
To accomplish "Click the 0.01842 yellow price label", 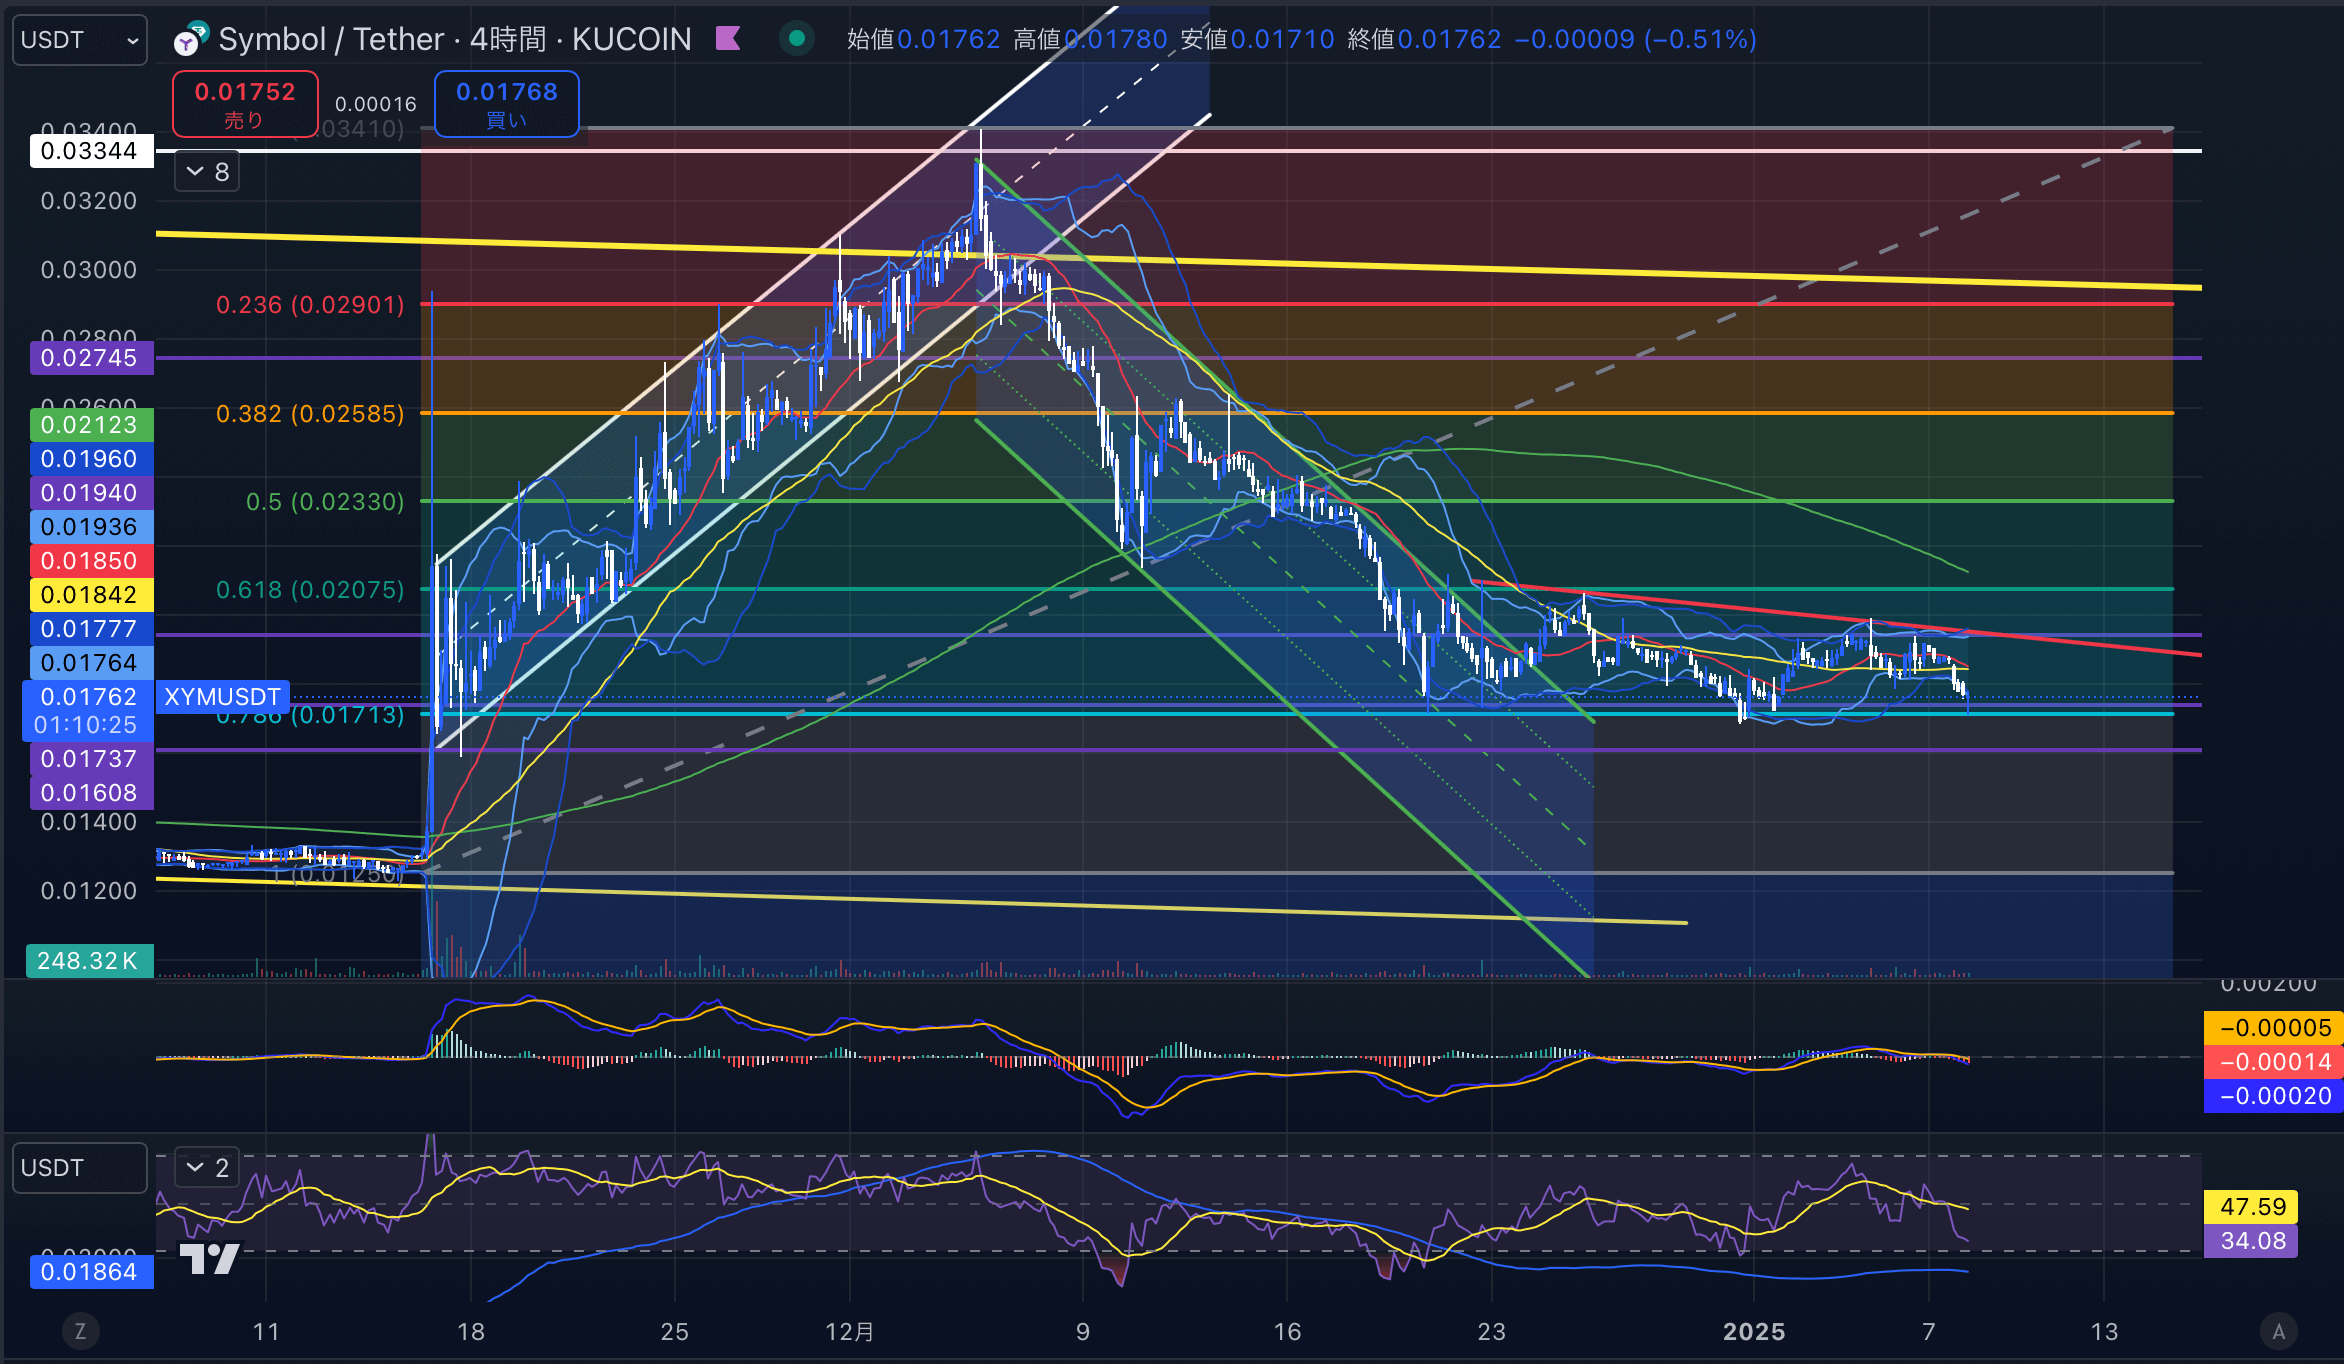I will 91,595.
